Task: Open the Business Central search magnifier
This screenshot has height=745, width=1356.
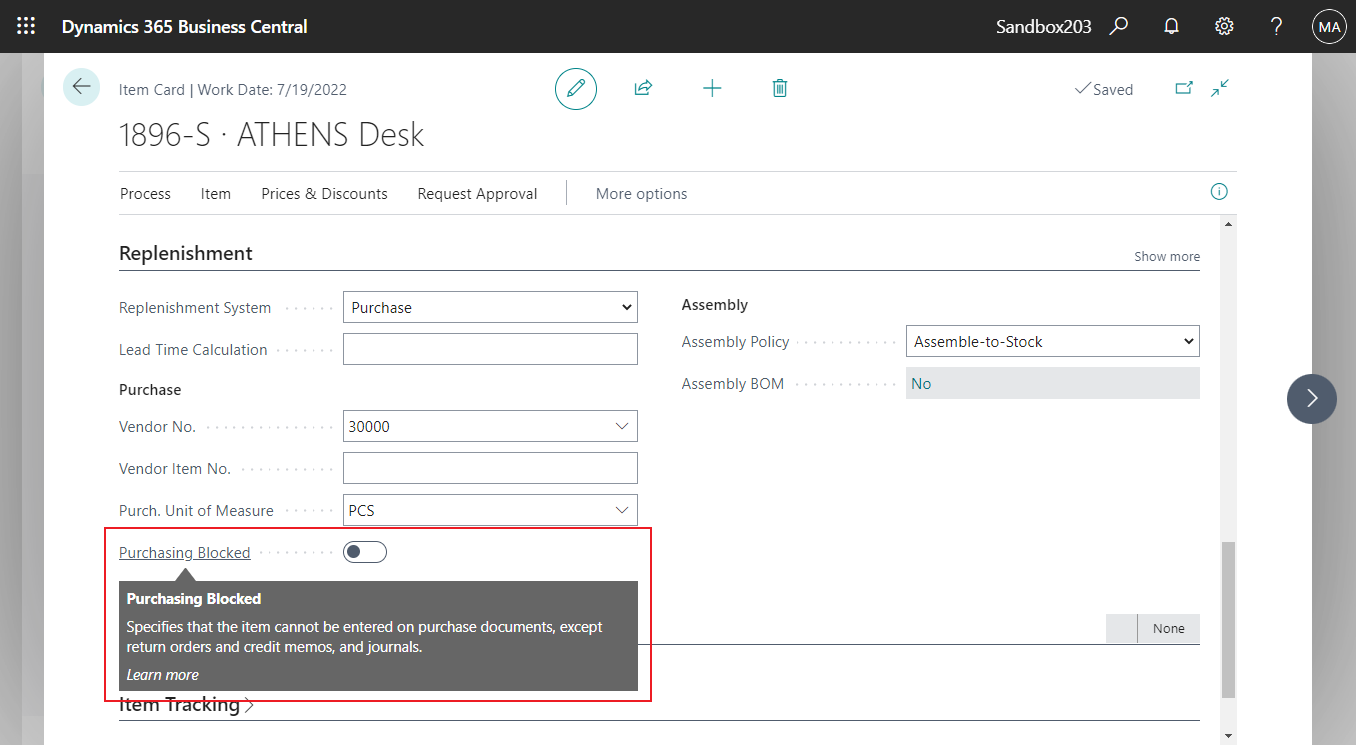Action: pyautogui.click(x=1118, y=26)
